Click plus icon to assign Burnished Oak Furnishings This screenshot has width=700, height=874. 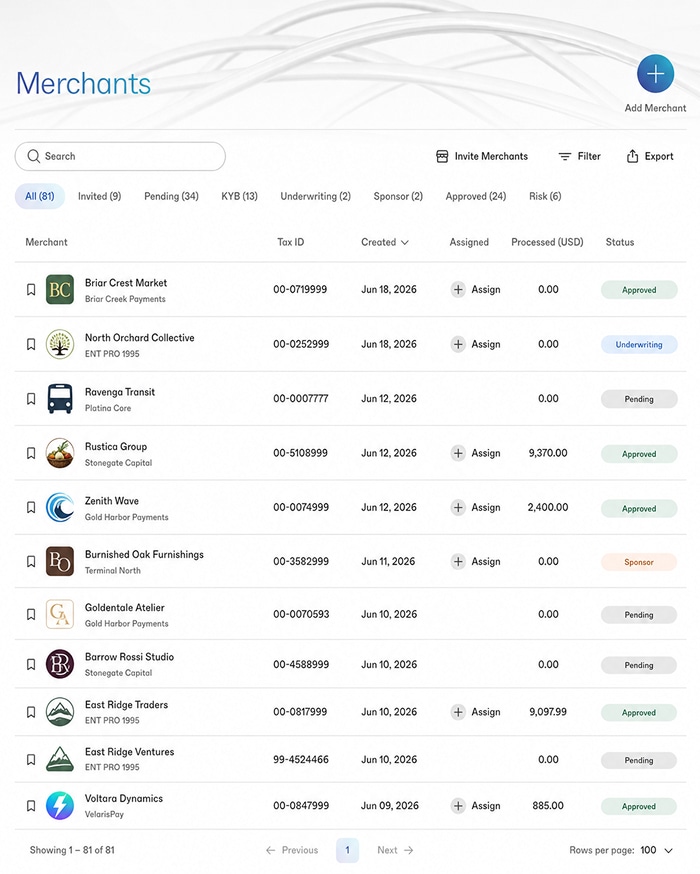tap(458, 561)
